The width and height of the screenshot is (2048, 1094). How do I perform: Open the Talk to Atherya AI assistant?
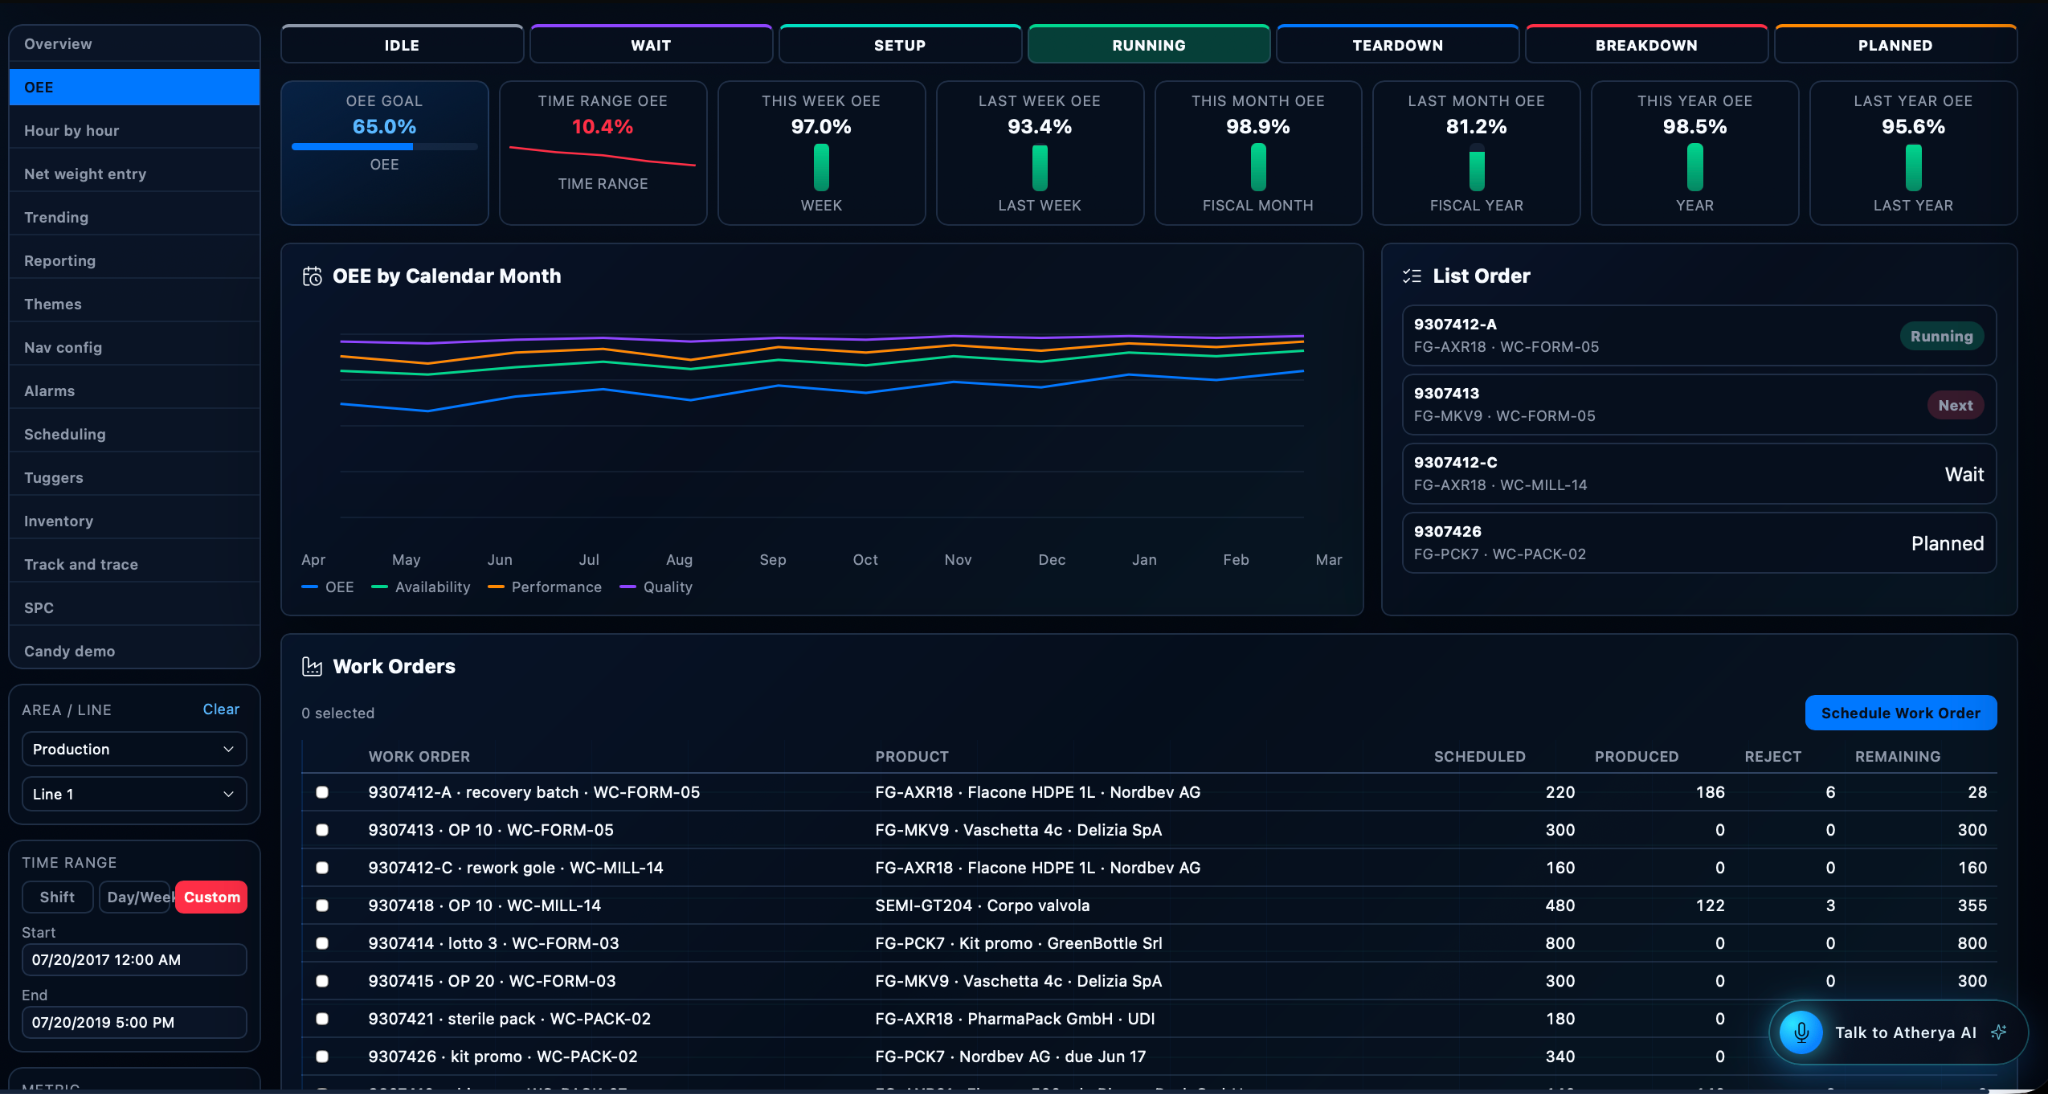pos(1898,1032)
